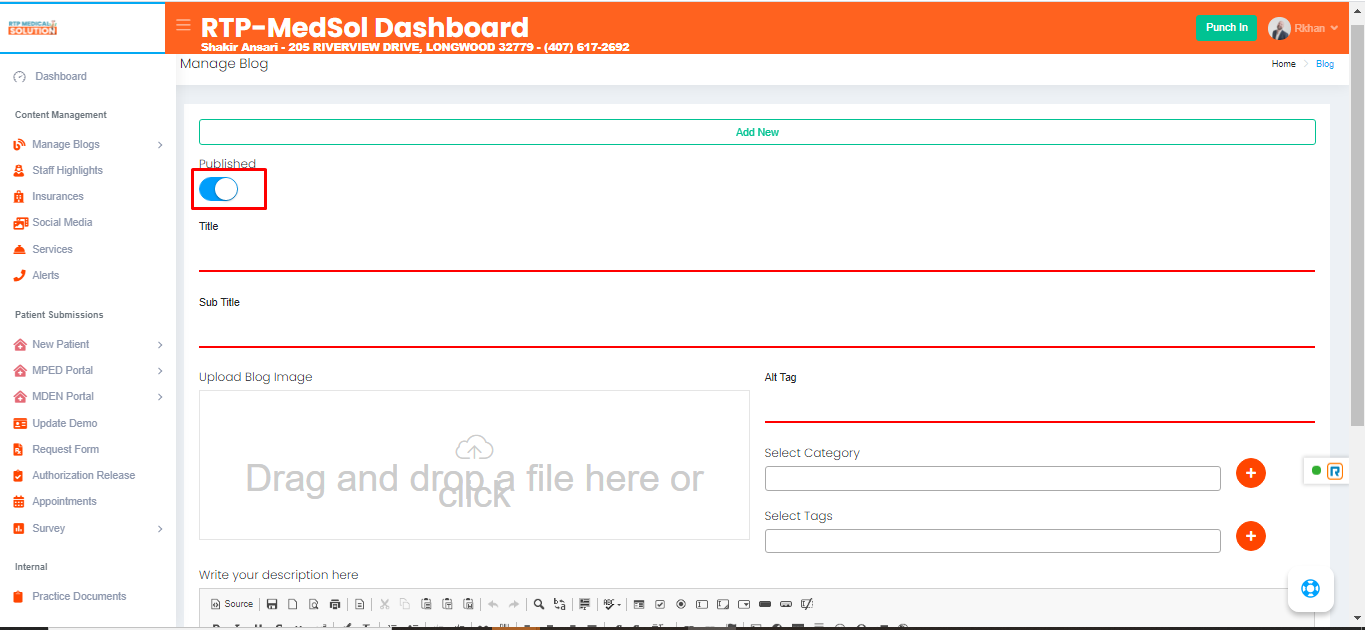Insert a Form using the editor toolbar

(639, 604)
